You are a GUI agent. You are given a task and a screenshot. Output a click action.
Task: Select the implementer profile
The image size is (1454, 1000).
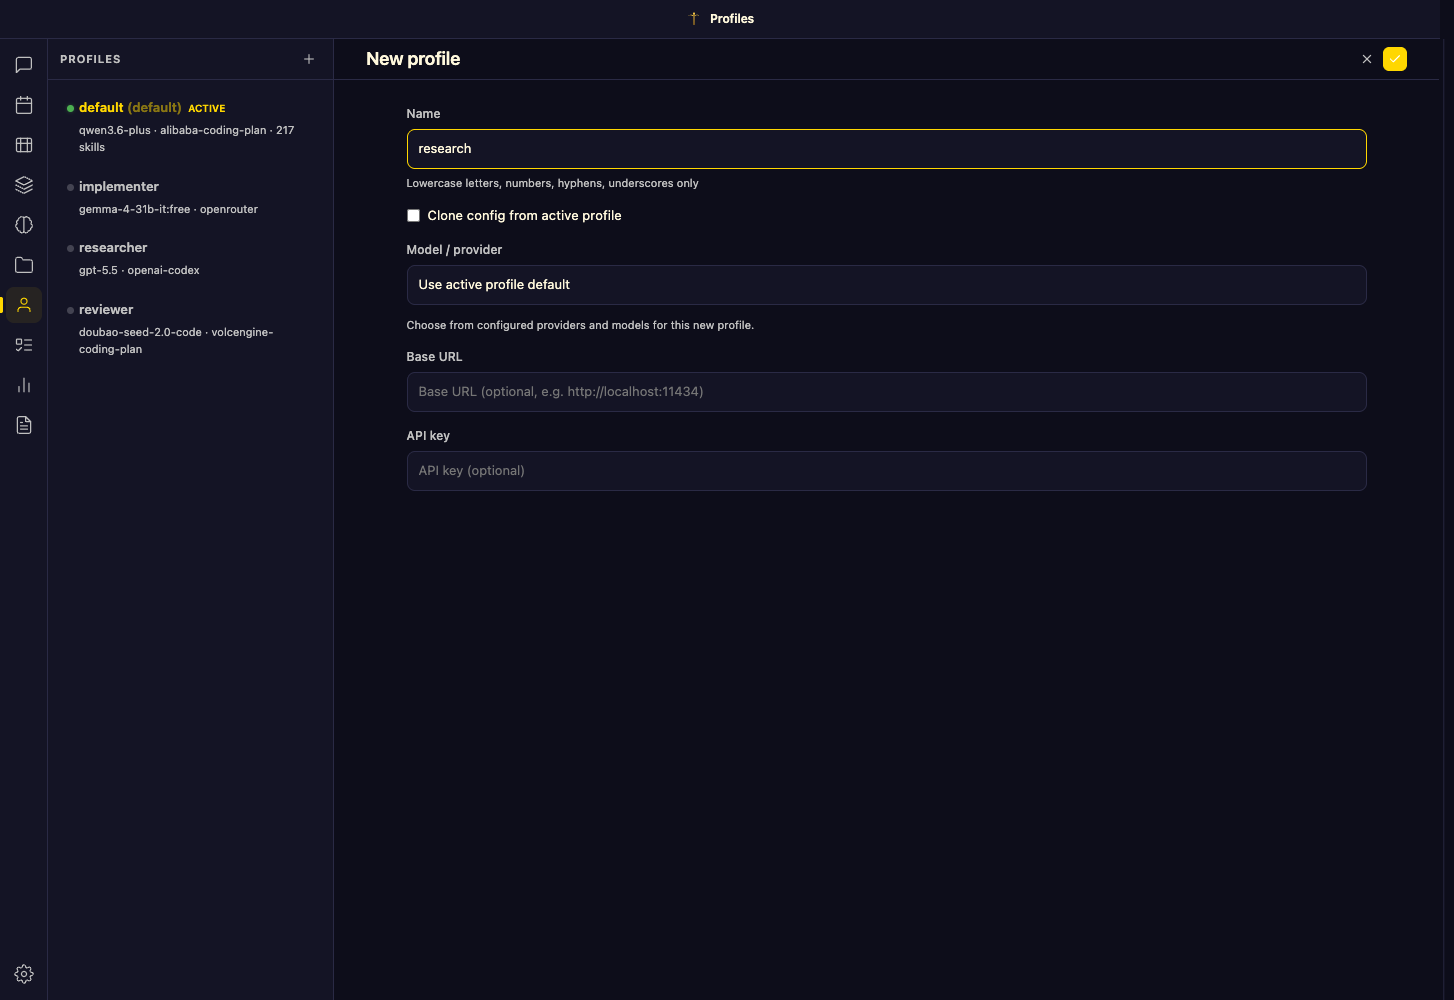190,197
